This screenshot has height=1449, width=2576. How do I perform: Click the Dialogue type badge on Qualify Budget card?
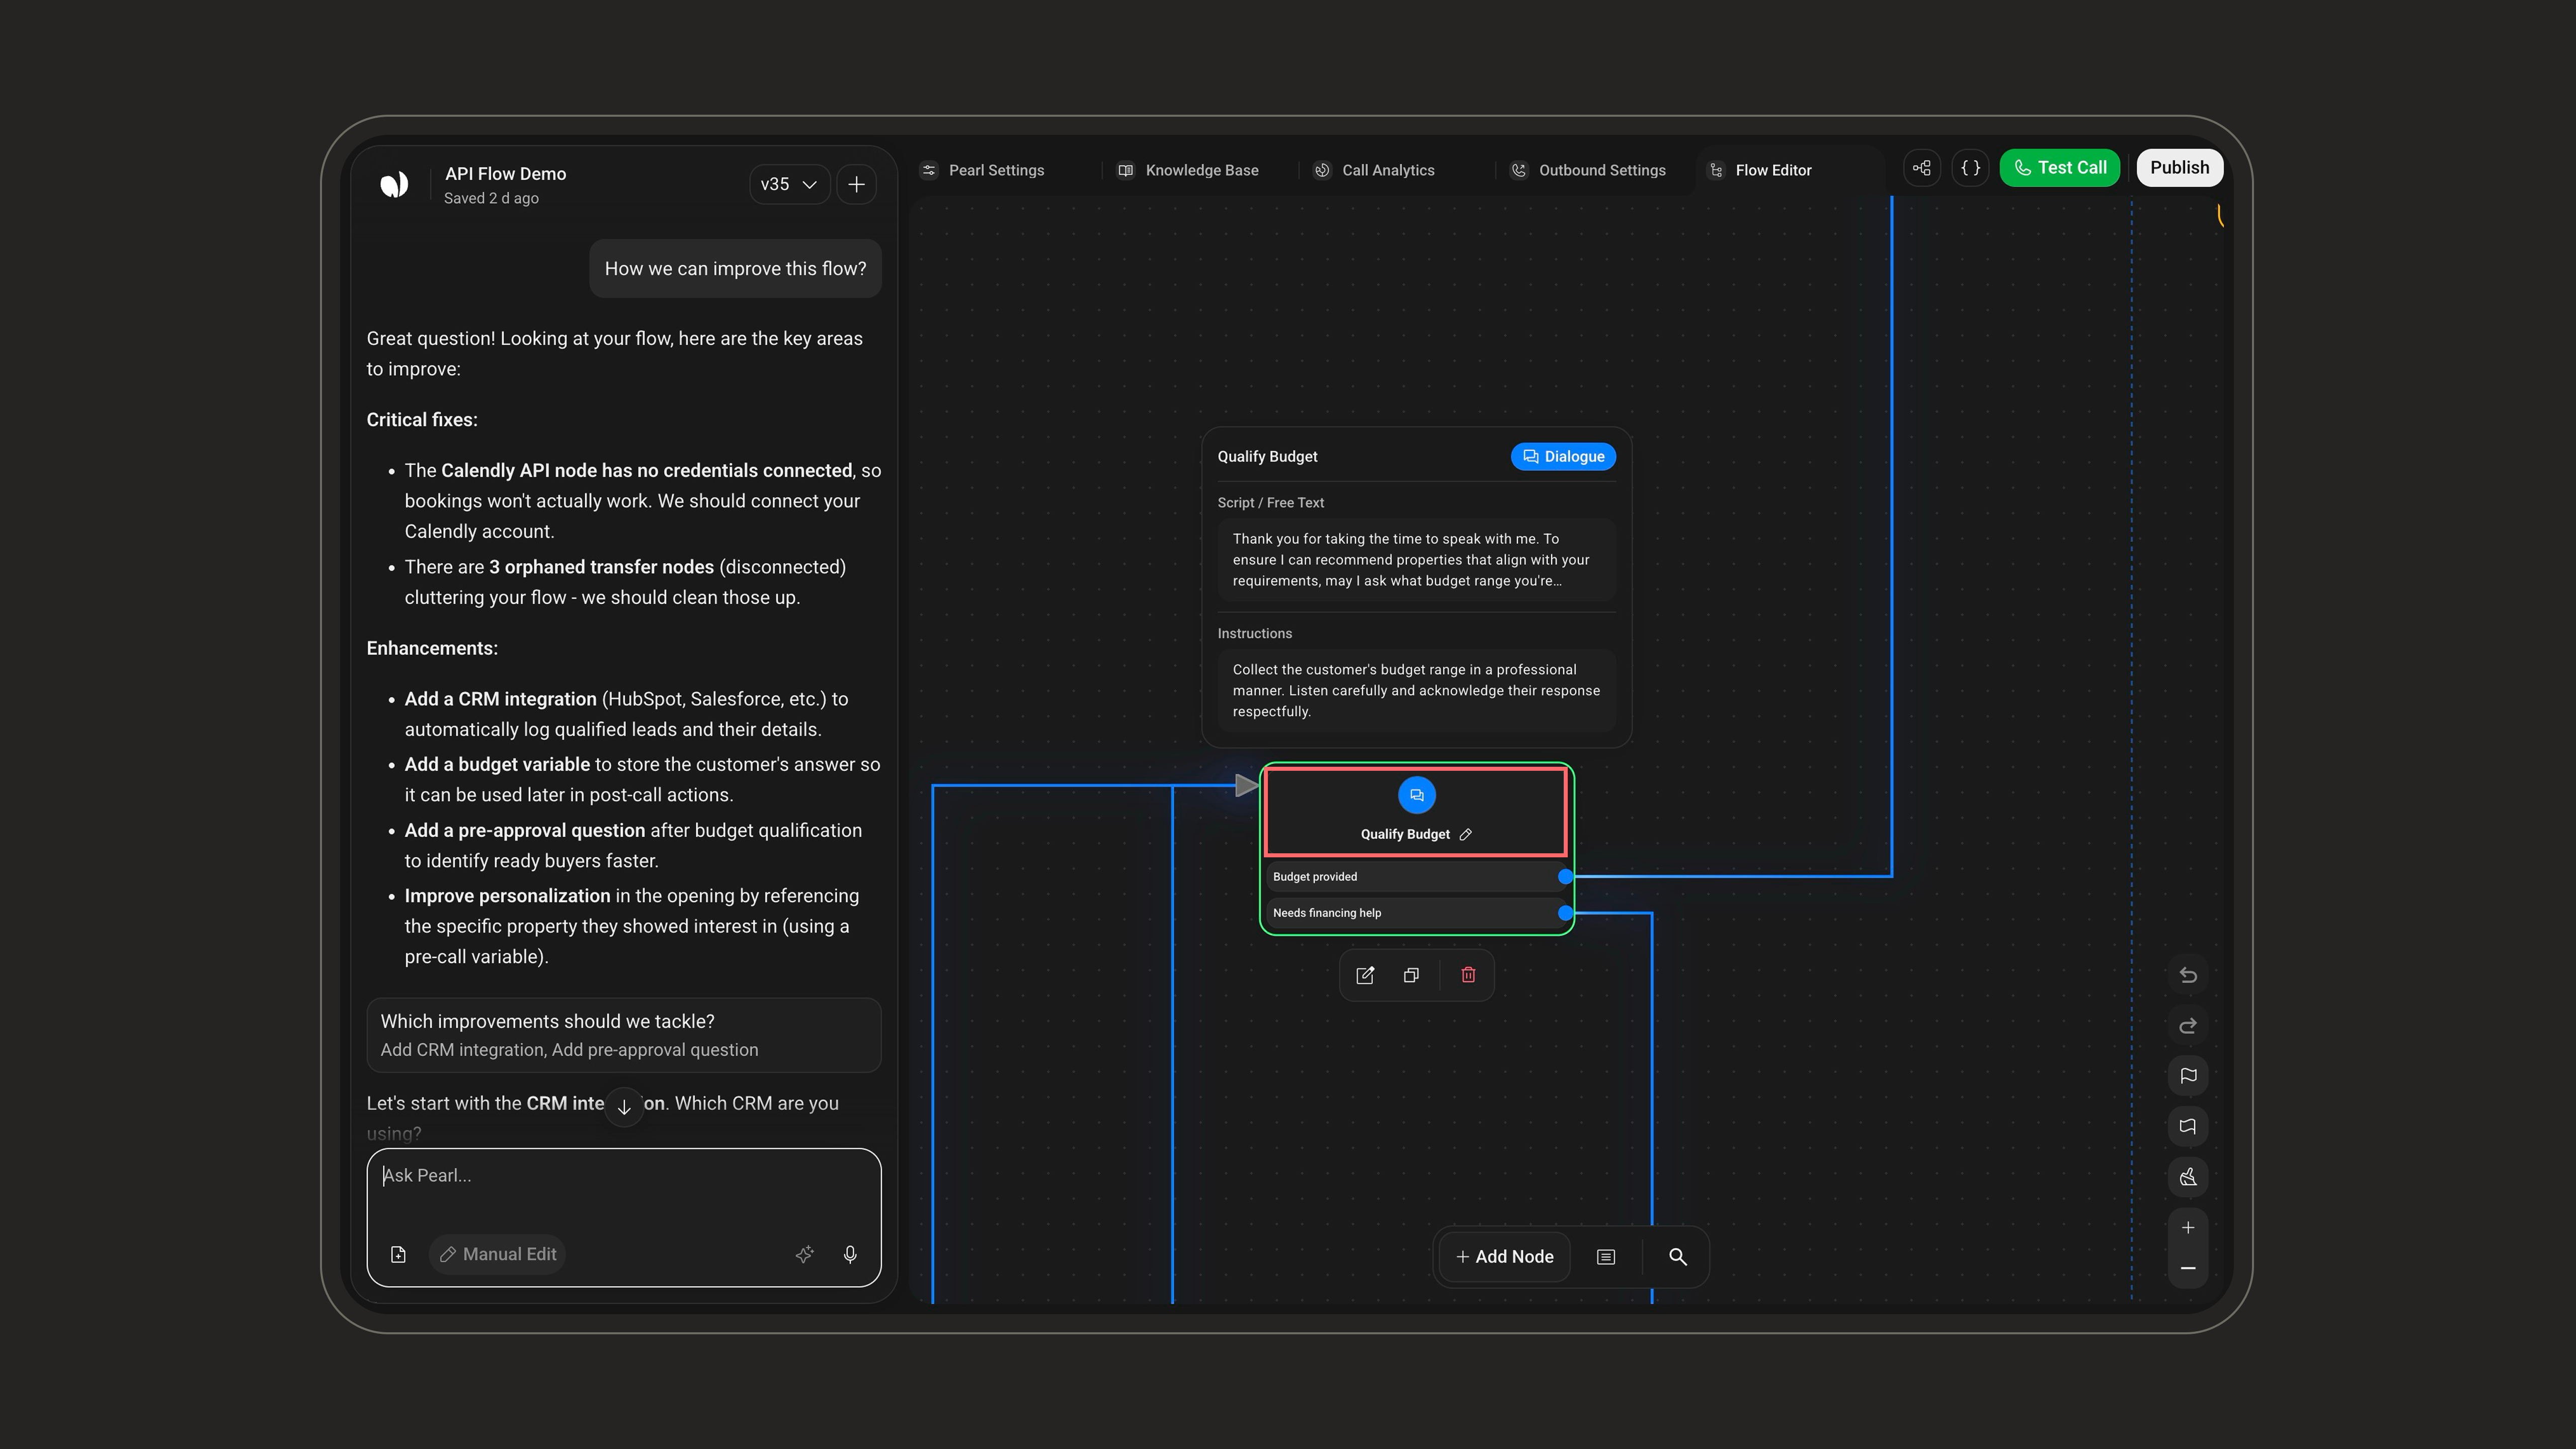click(x=1563, y=457)
